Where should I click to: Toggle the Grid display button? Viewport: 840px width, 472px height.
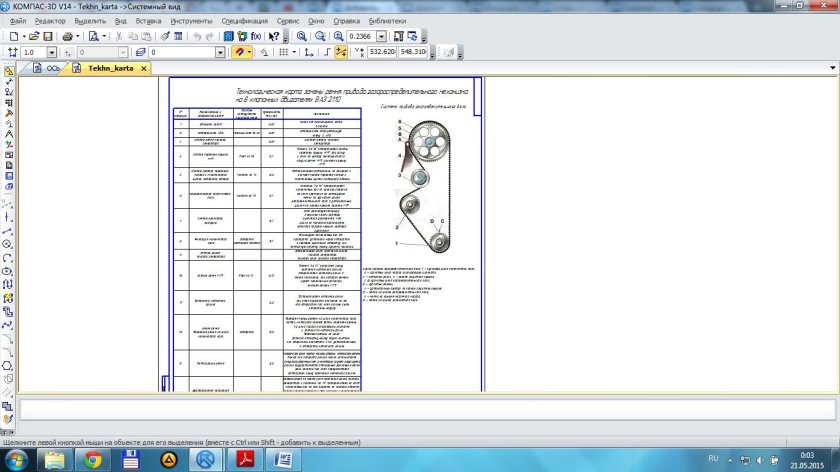[284, 51]
